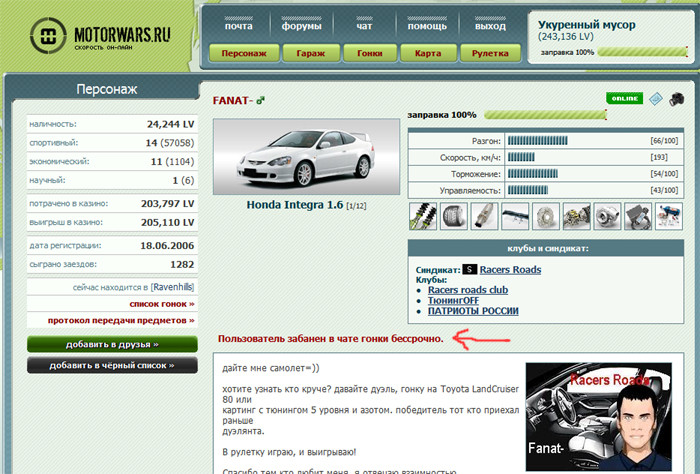The height and width of the screenshot is (474, 700).
Task: Click the Разгон stat bar
Action: click(x=538, y=141)
